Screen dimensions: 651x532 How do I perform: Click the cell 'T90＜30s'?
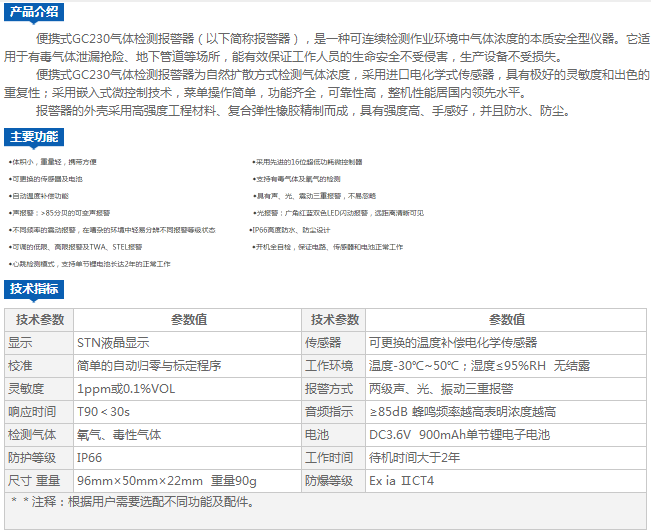coord(187,412)
